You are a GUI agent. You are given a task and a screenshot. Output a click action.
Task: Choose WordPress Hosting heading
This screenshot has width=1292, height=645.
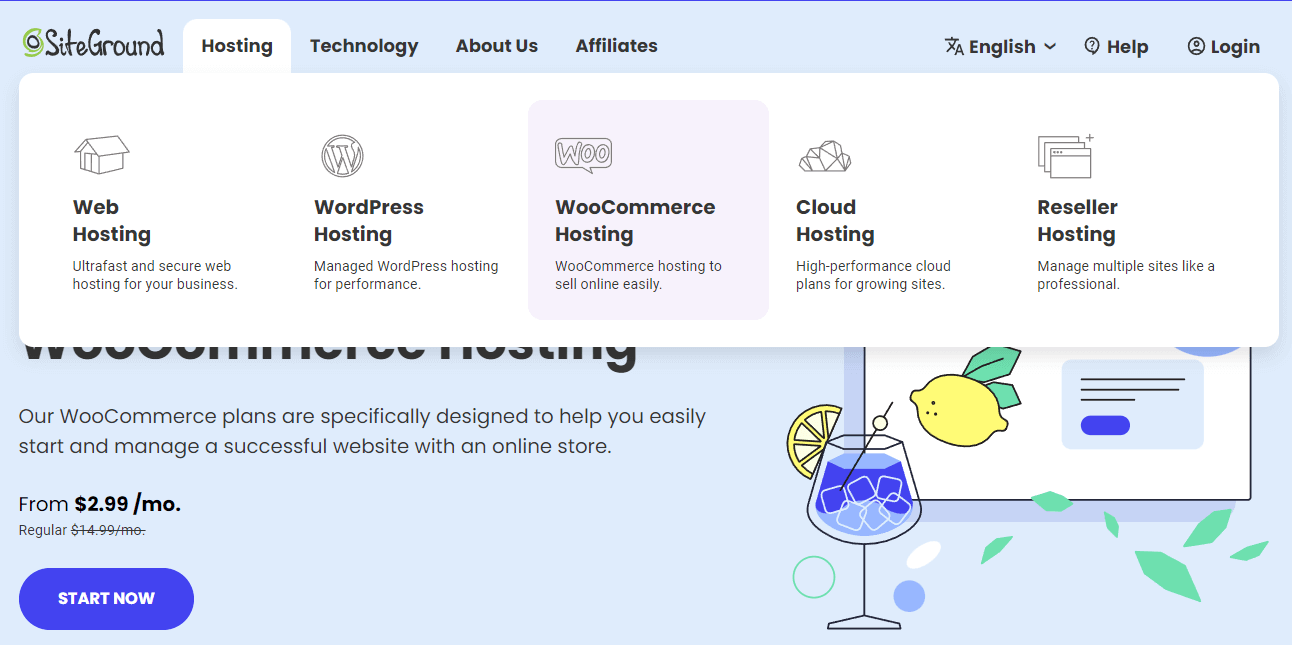pyautogui.click(x=369, y=221)
